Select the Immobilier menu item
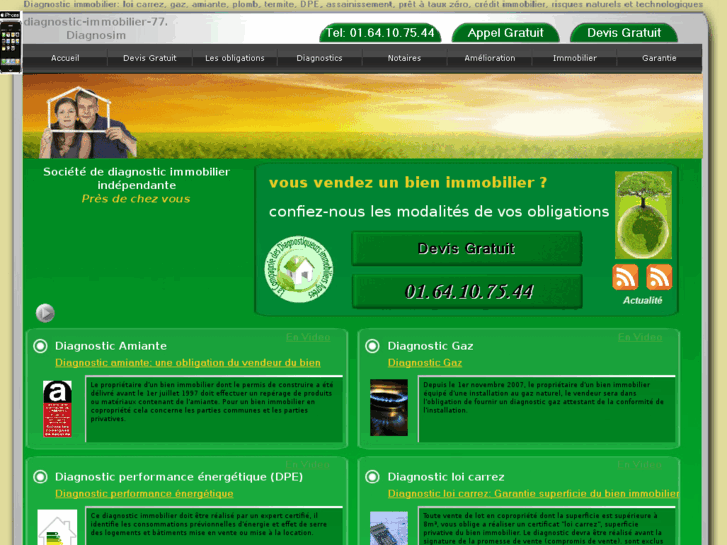 point(574,58)
